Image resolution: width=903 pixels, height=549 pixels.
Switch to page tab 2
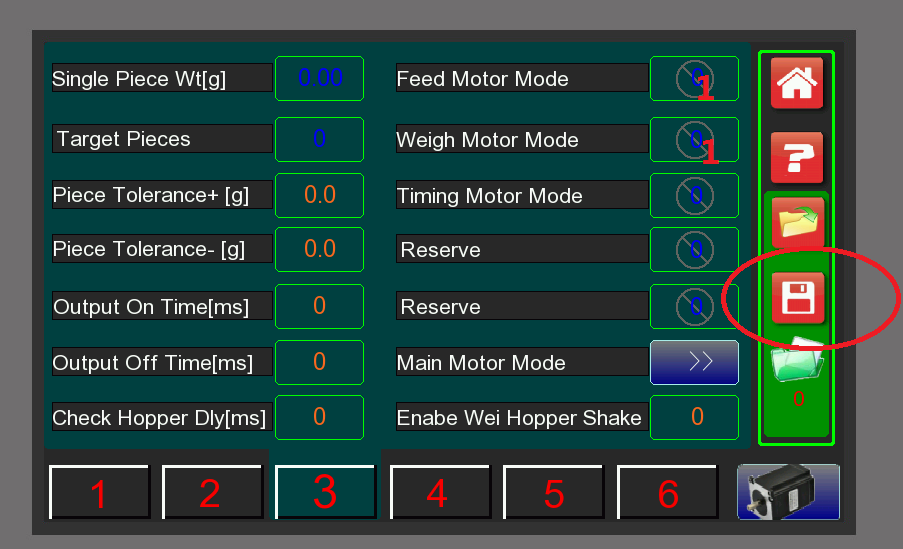211,492
